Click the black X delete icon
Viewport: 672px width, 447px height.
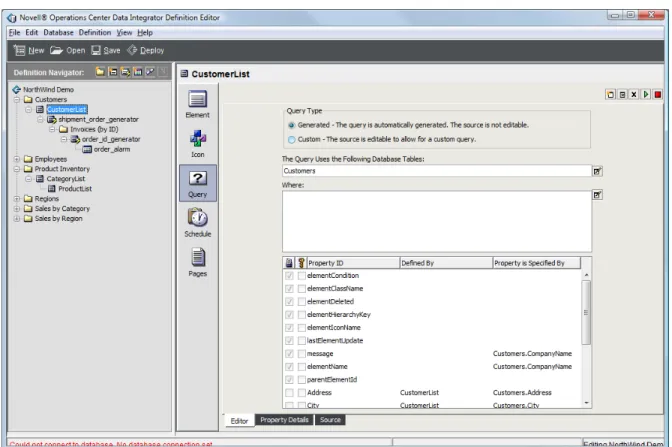click(634, 94)
